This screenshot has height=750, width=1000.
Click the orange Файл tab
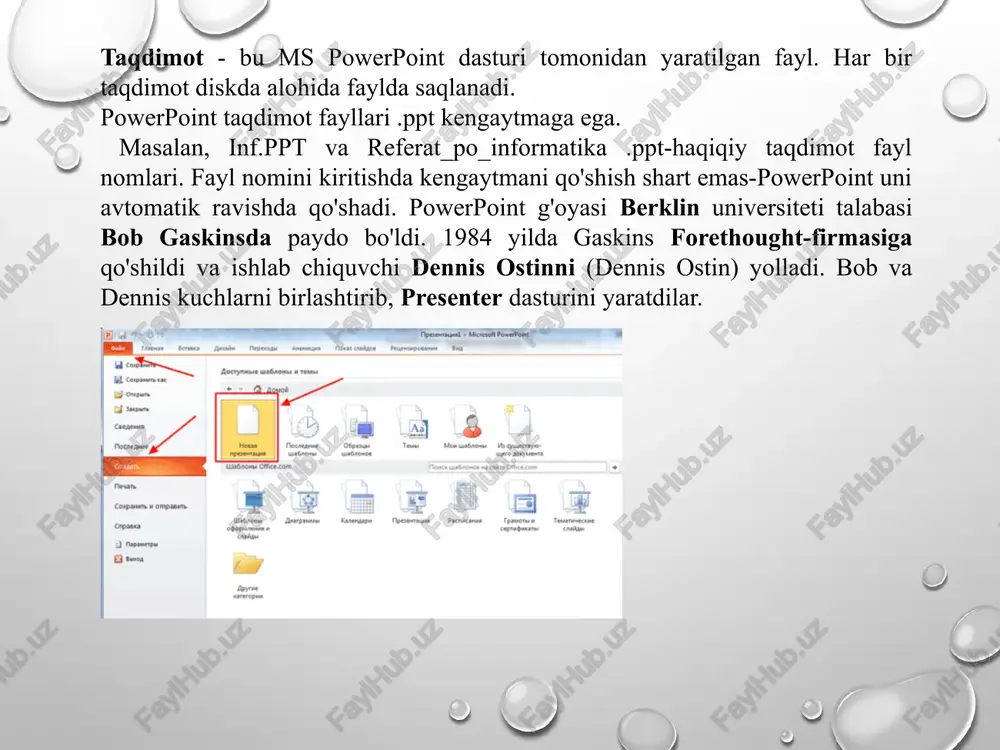[x=118, y=348]
